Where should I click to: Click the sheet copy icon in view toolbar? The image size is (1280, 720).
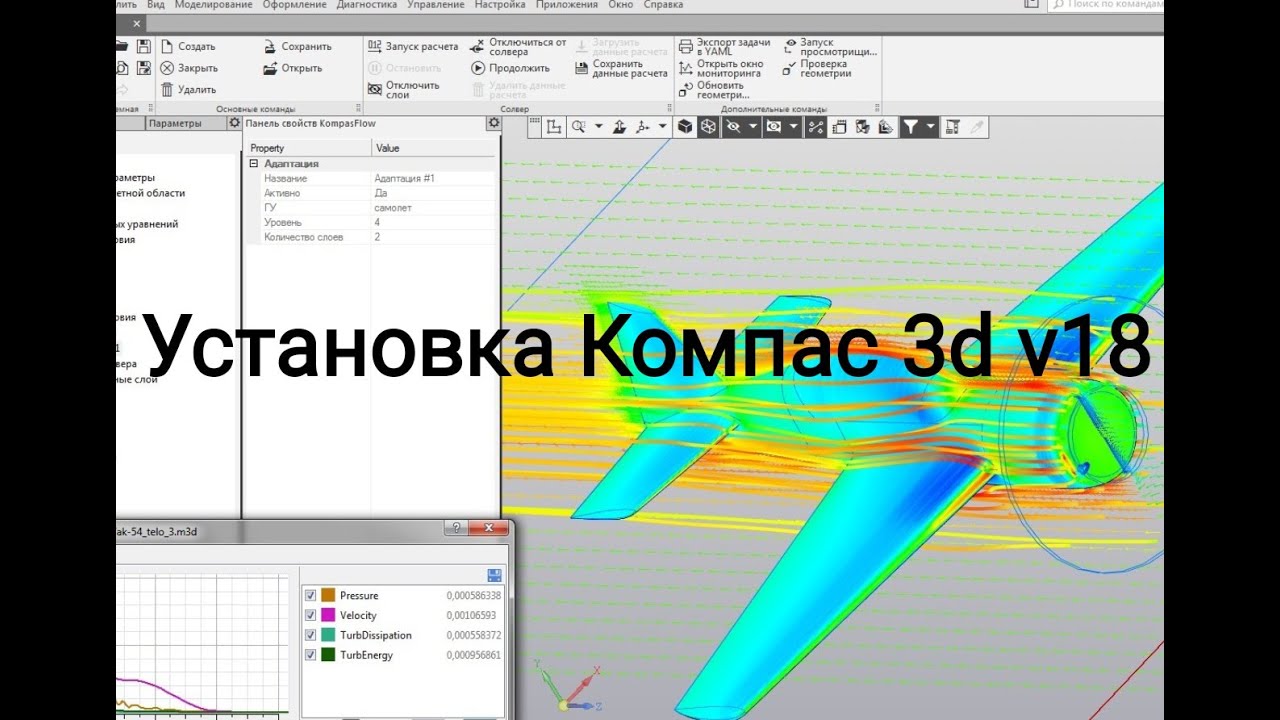(838, 127)
